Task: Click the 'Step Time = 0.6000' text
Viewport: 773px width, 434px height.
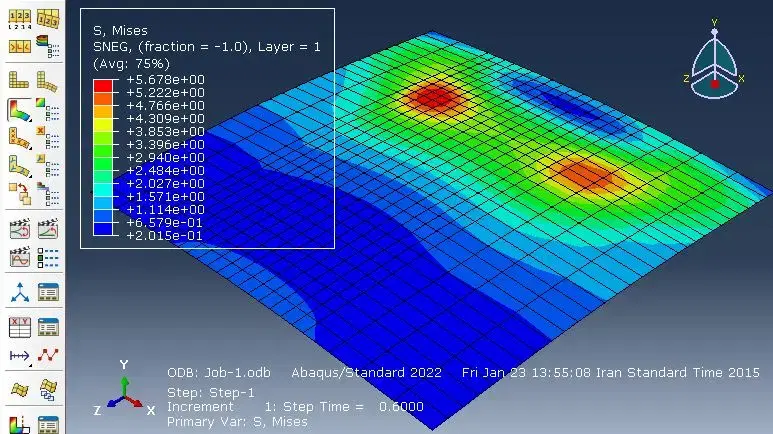Action: (353, 407)
